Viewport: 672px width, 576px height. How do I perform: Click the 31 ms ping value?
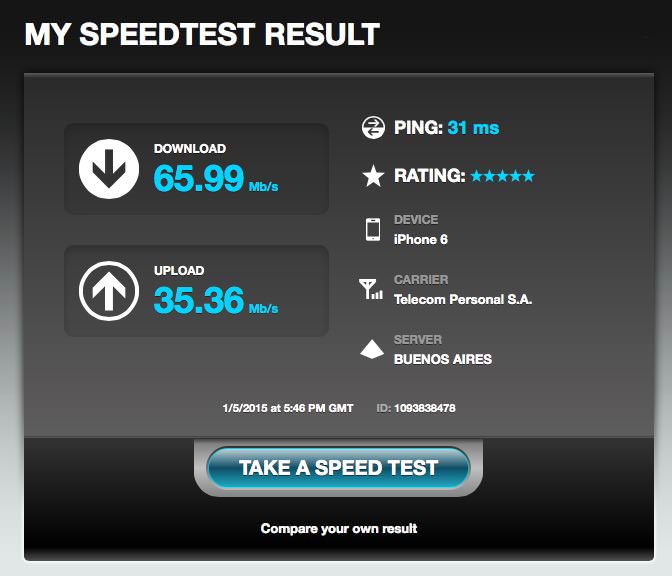coord(473,128)
